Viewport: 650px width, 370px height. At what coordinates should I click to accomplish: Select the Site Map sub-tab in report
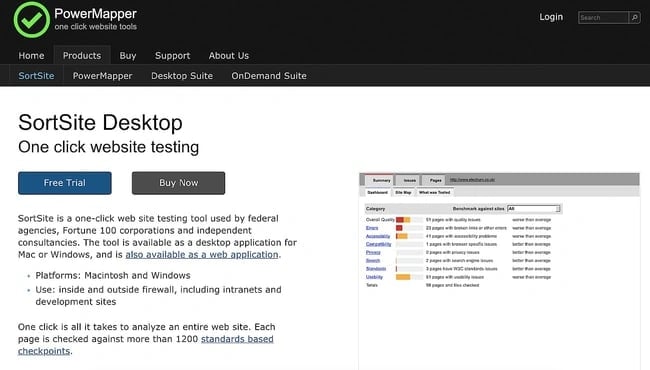click(x=403, y=192)
